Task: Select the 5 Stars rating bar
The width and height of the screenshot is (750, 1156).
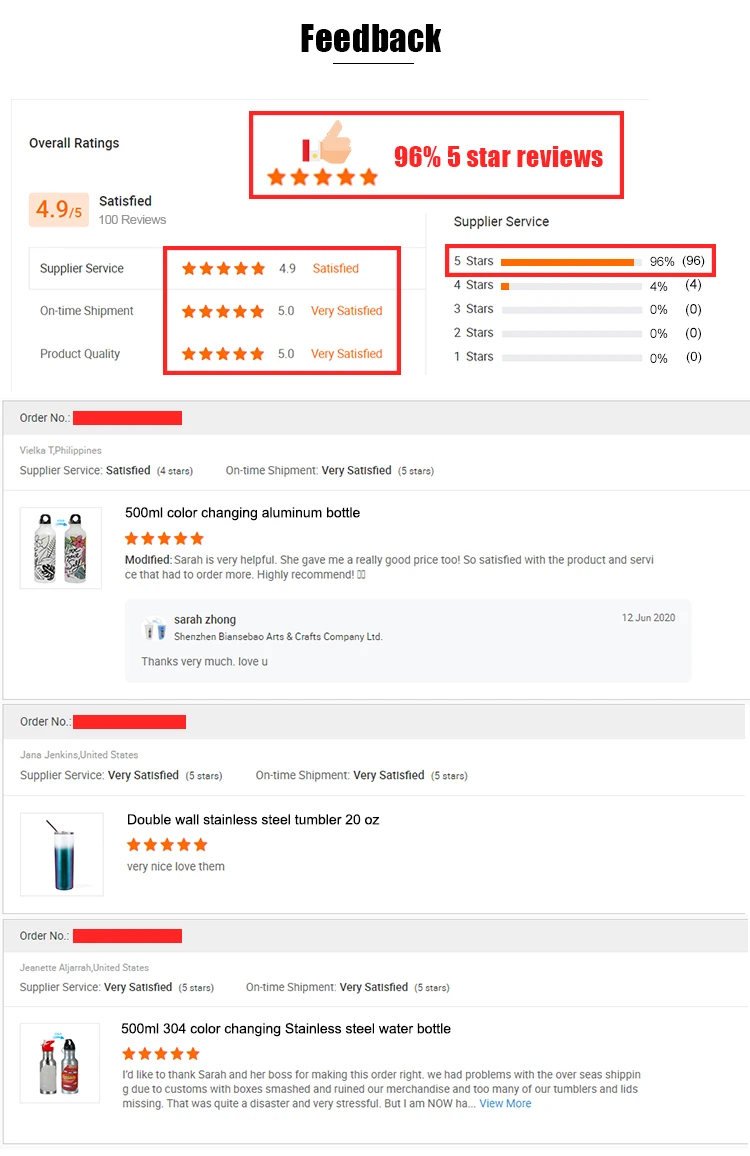Action: [x=571, y=262]
